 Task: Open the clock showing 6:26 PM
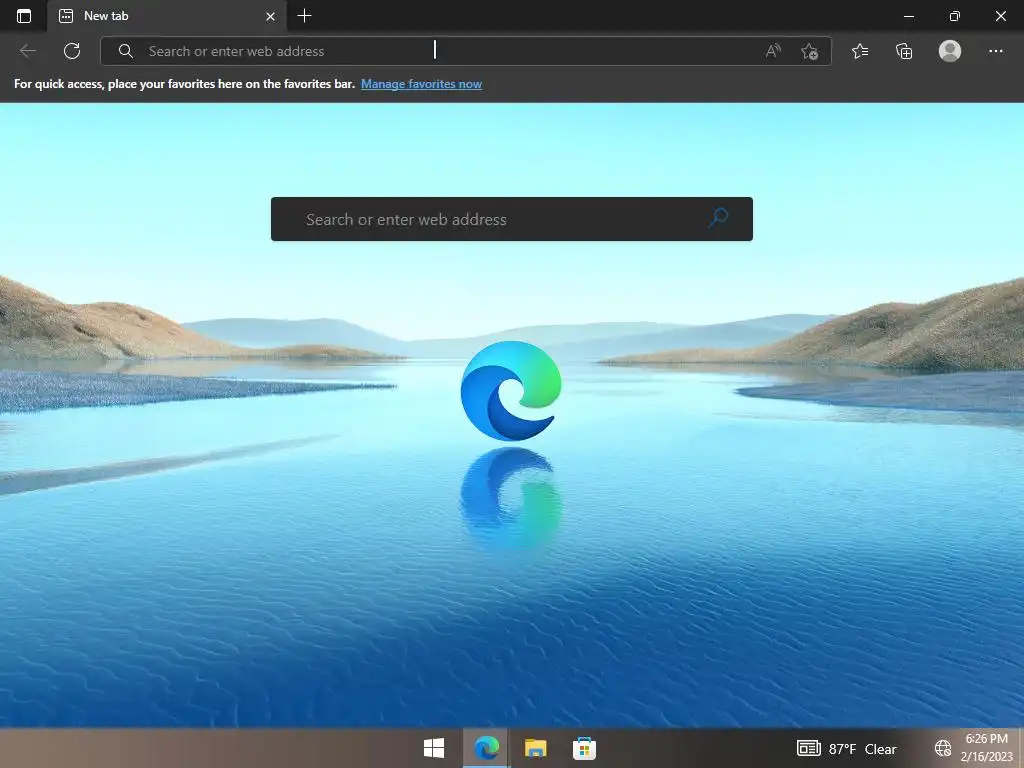987,748
